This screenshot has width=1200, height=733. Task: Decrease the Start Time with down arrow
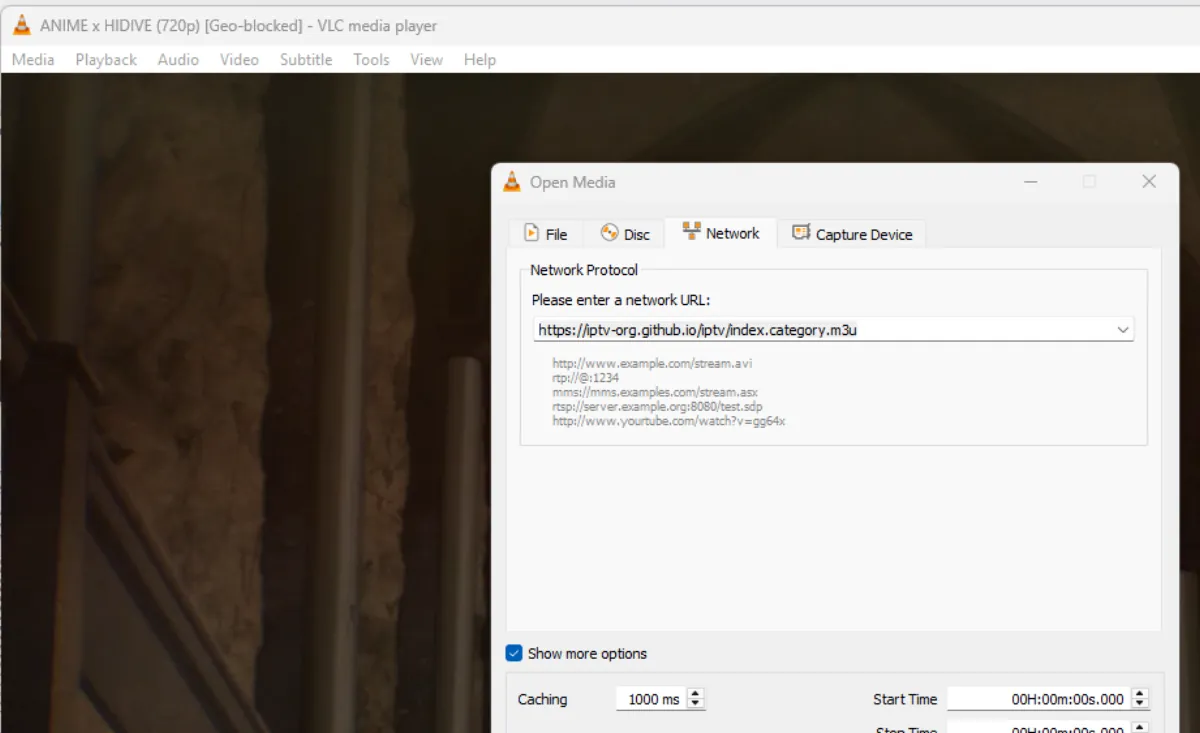[x=1139, y=704]
